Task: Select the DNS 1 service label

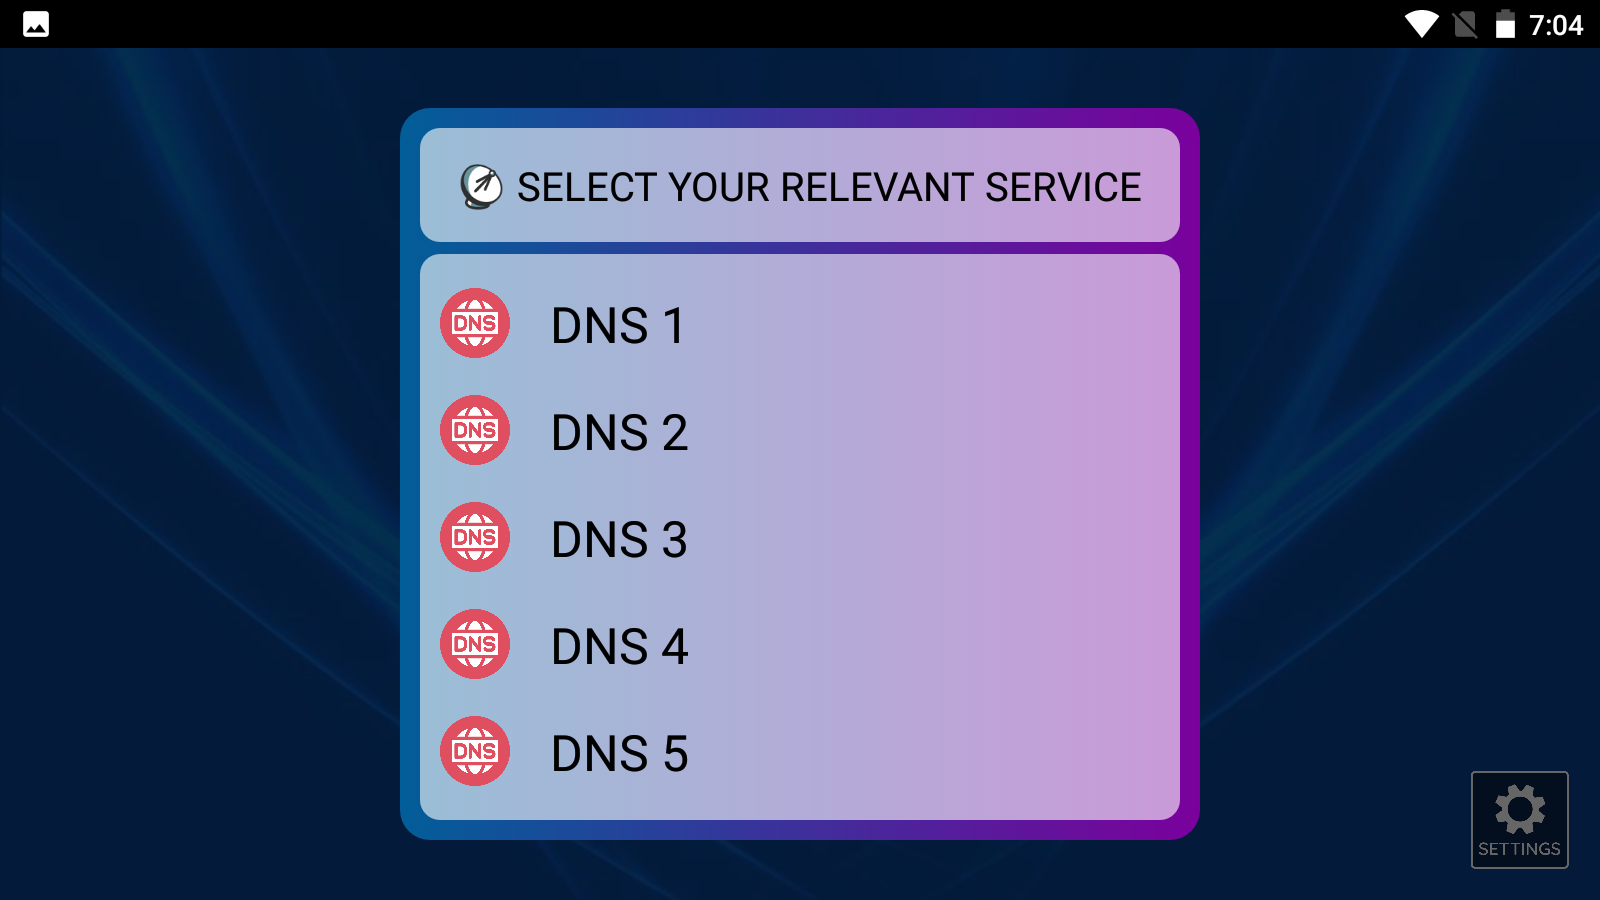Action: click(x=618, y=326)
